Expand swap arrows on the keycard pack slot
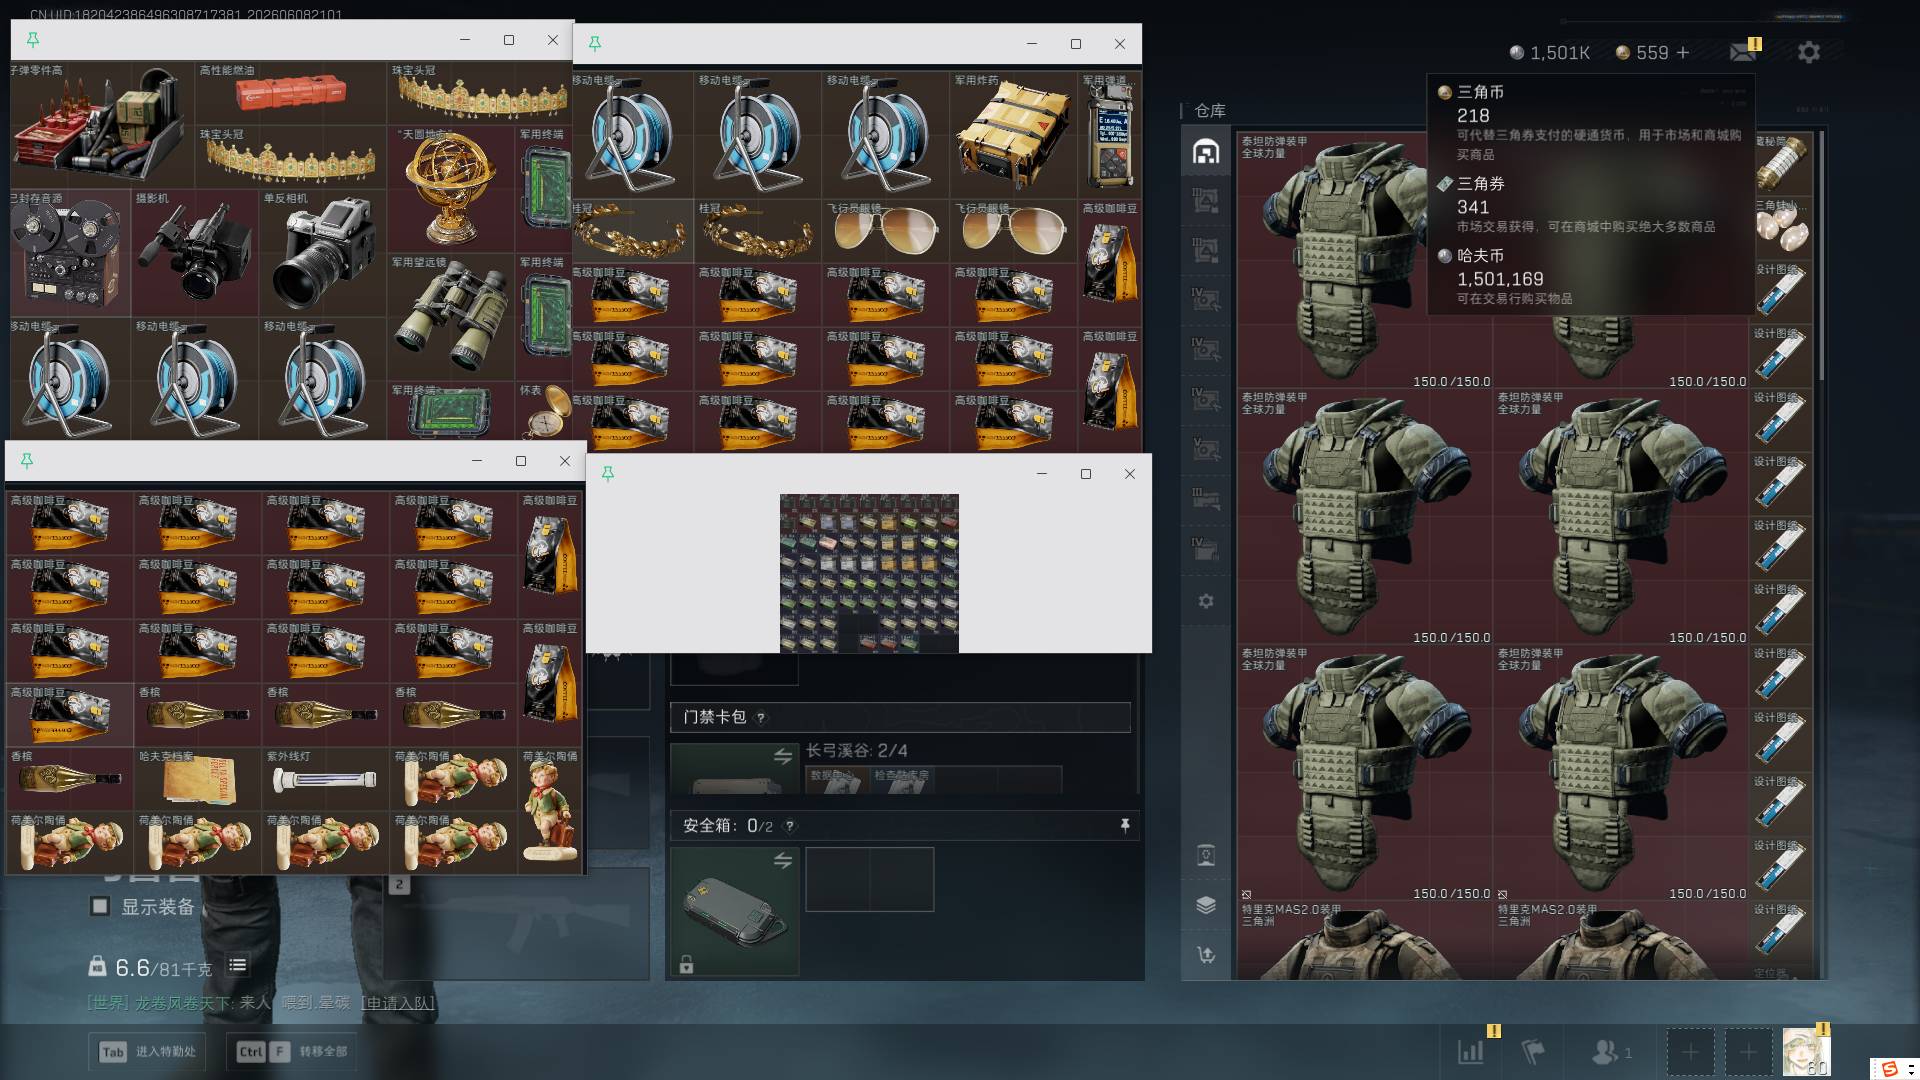 pos(783,757)
